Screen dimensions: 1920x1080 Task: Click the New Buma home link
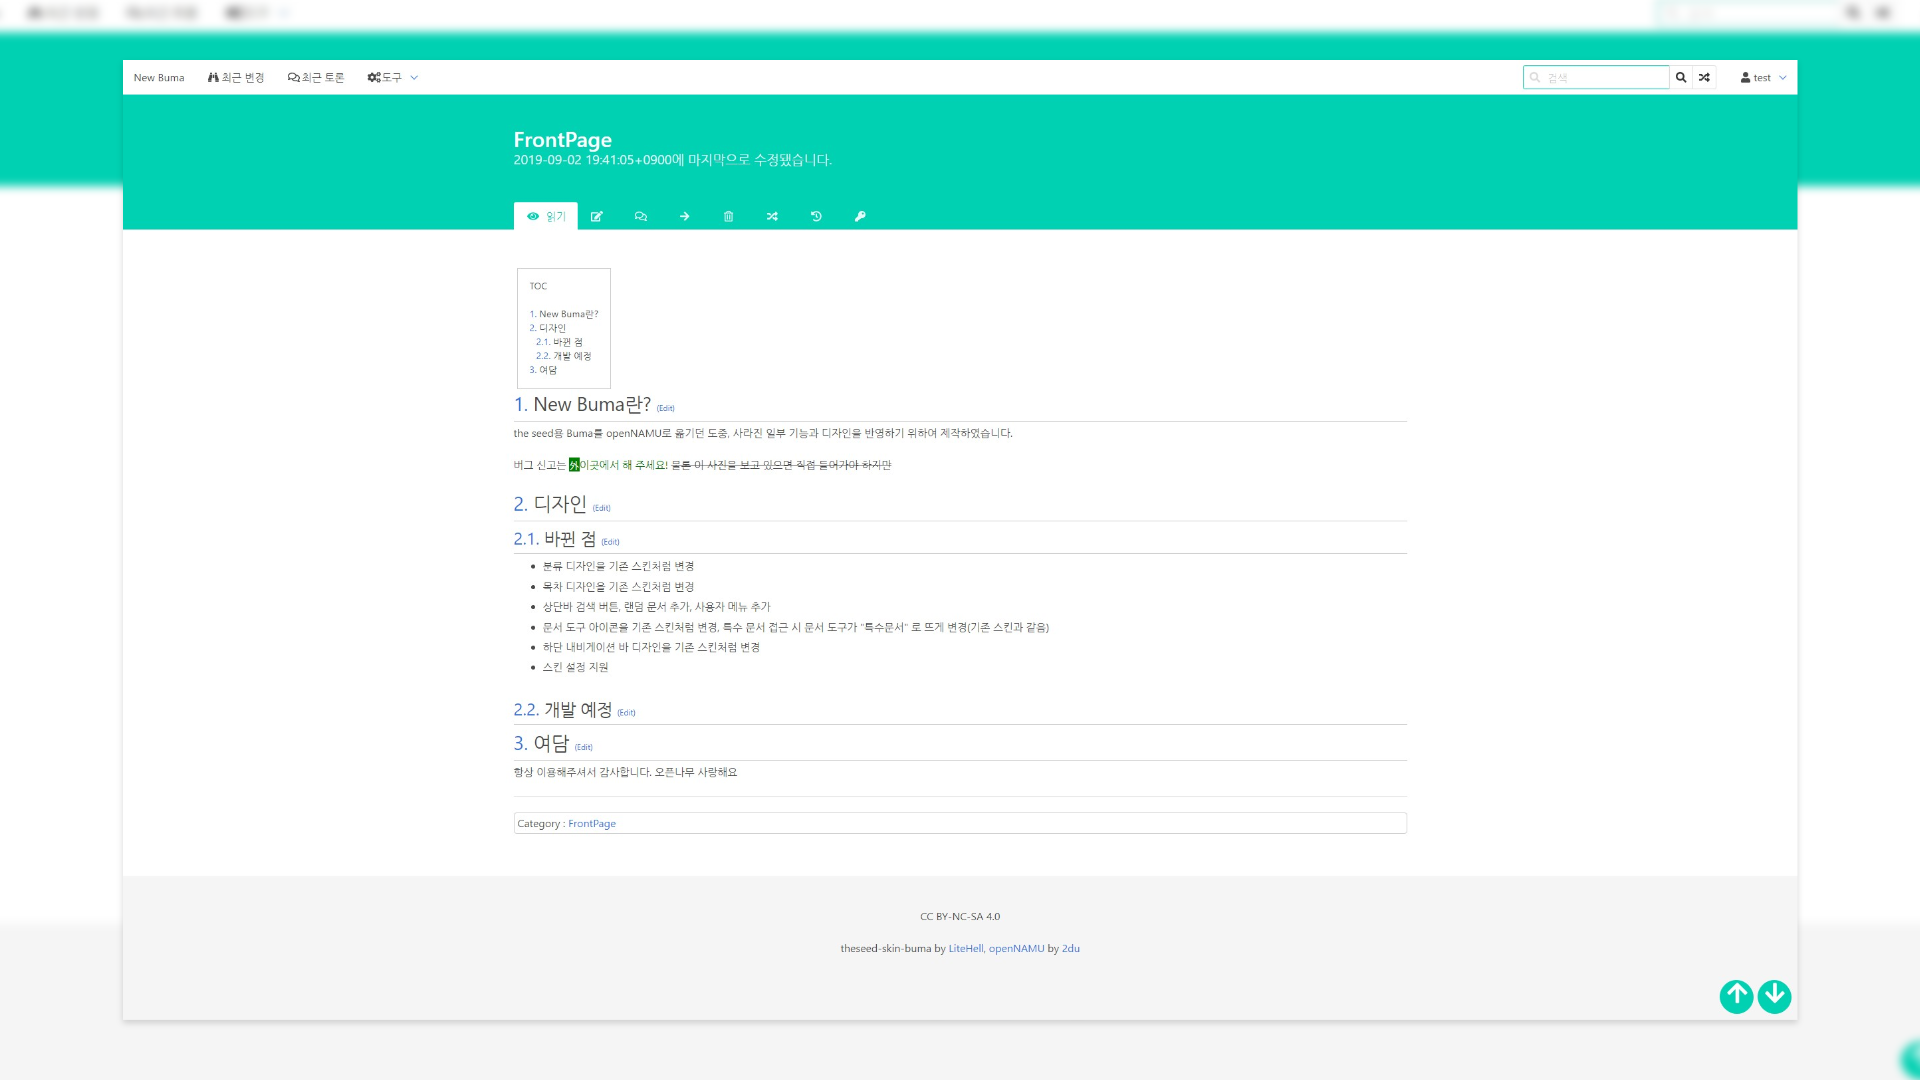coord(159,77)
